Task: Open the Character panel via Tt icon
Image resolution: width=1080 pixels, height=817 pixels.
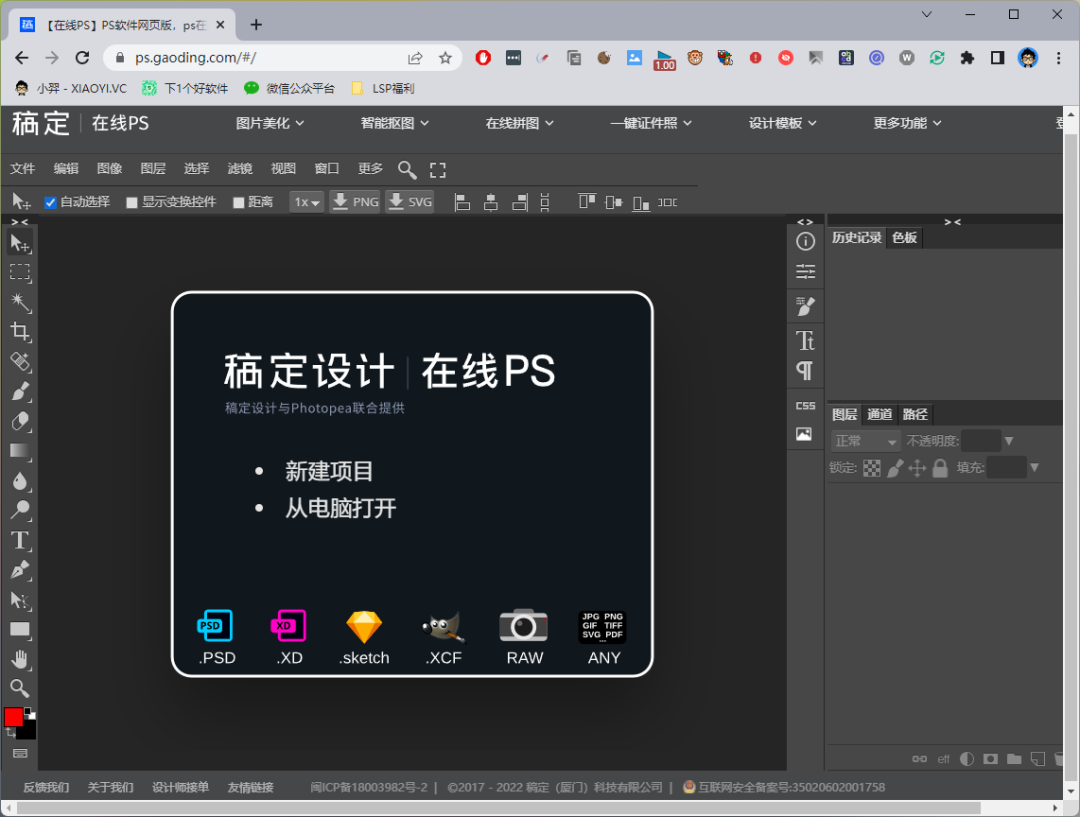Action: (x=805, y=340)
